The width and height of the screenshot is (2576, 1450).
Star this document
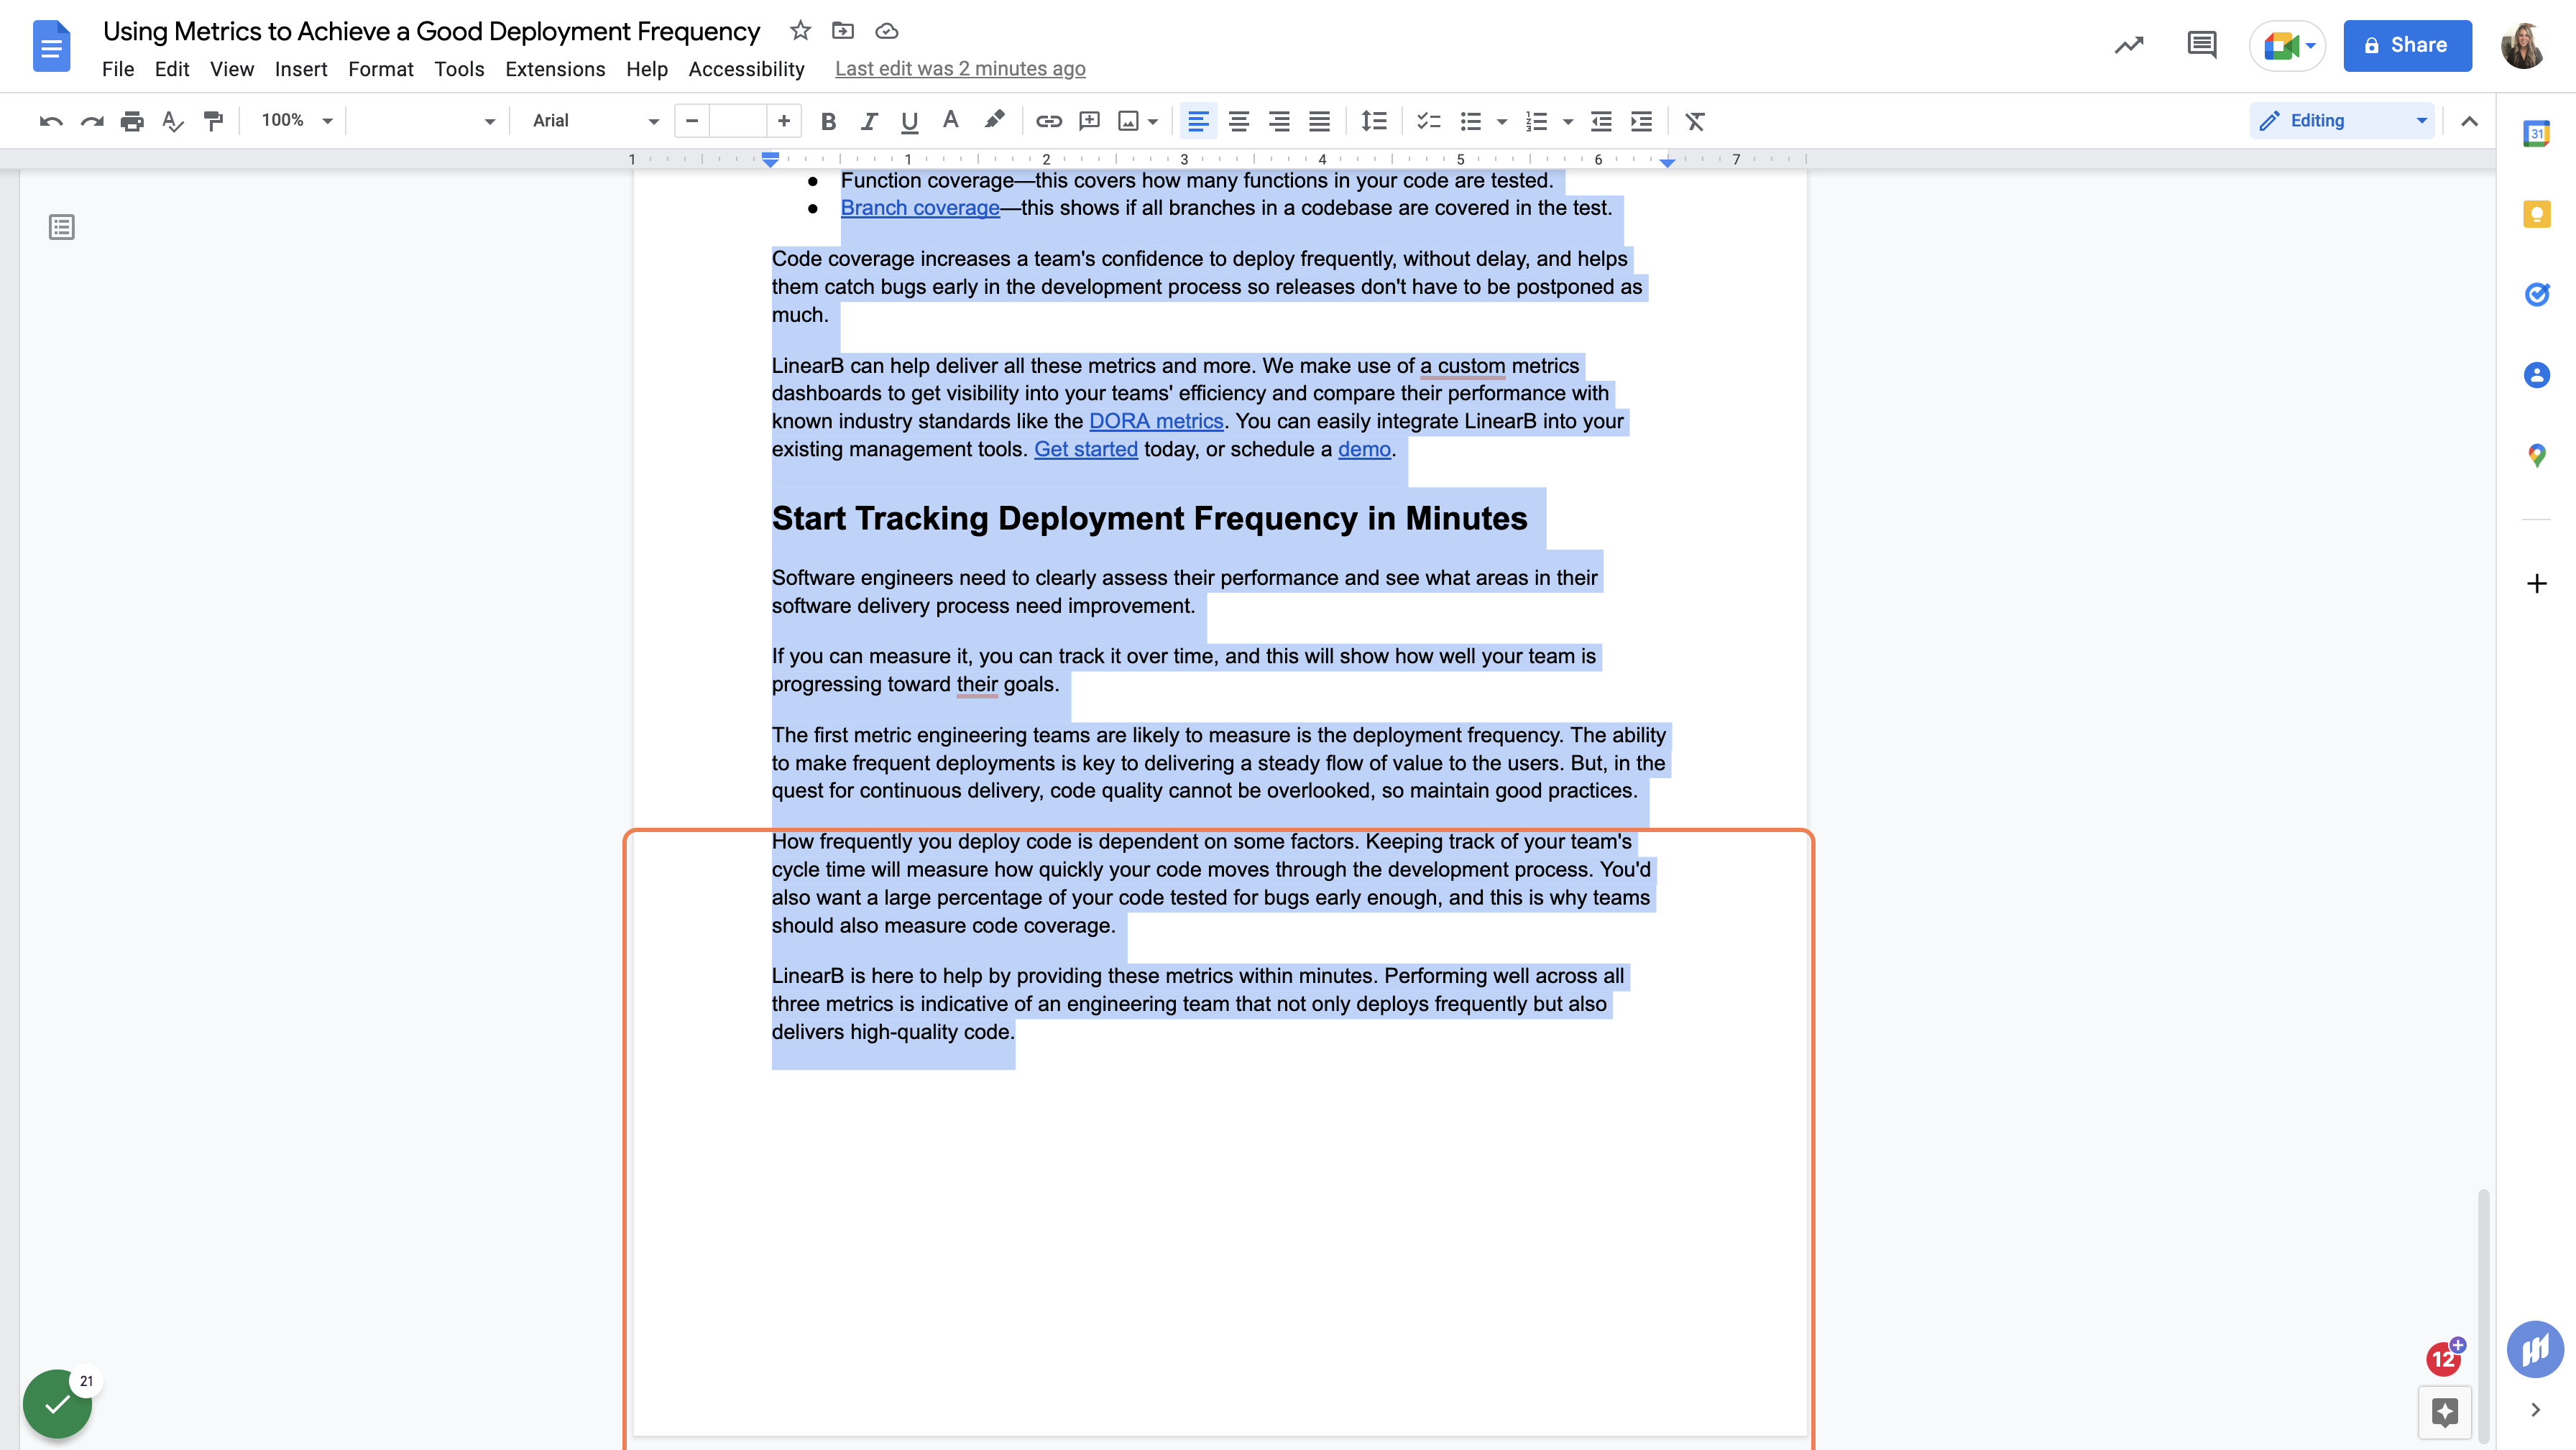point(800,31)
